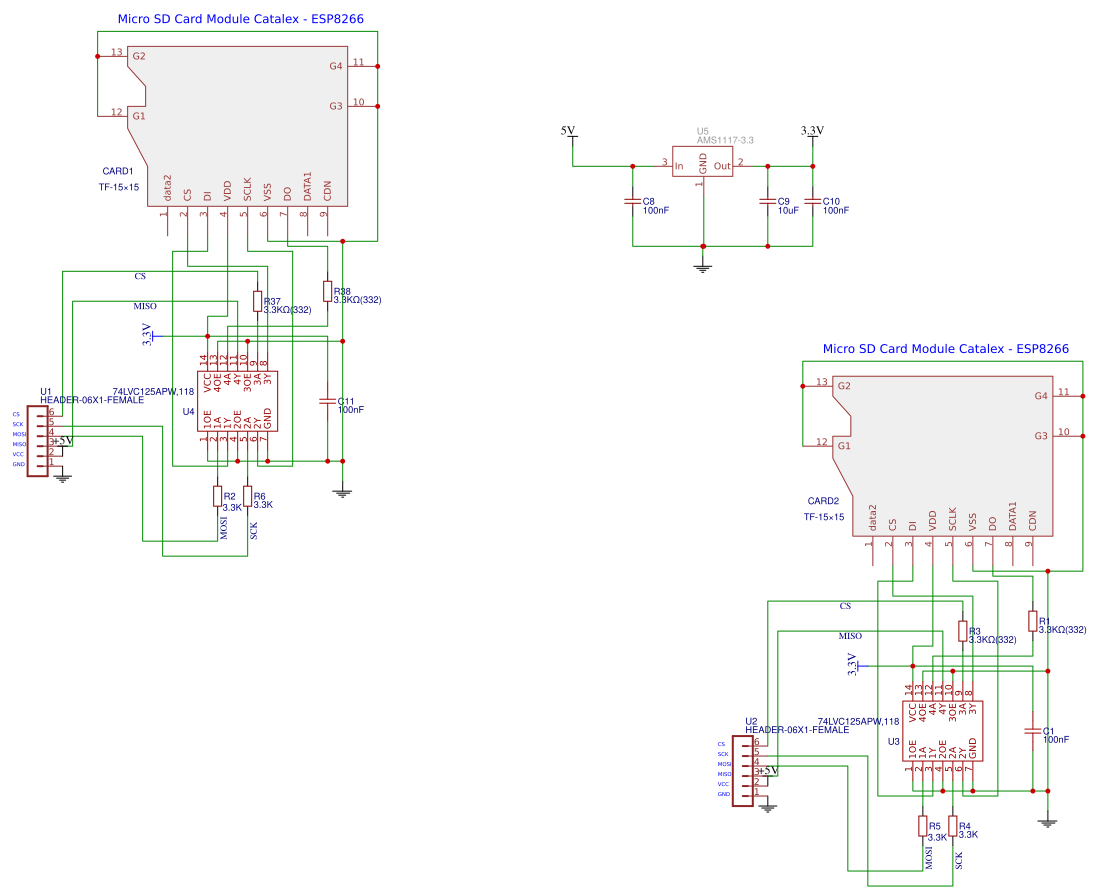
Task: Select the 'TF-15×15' label under CARD1
Action: click(118, 187)
